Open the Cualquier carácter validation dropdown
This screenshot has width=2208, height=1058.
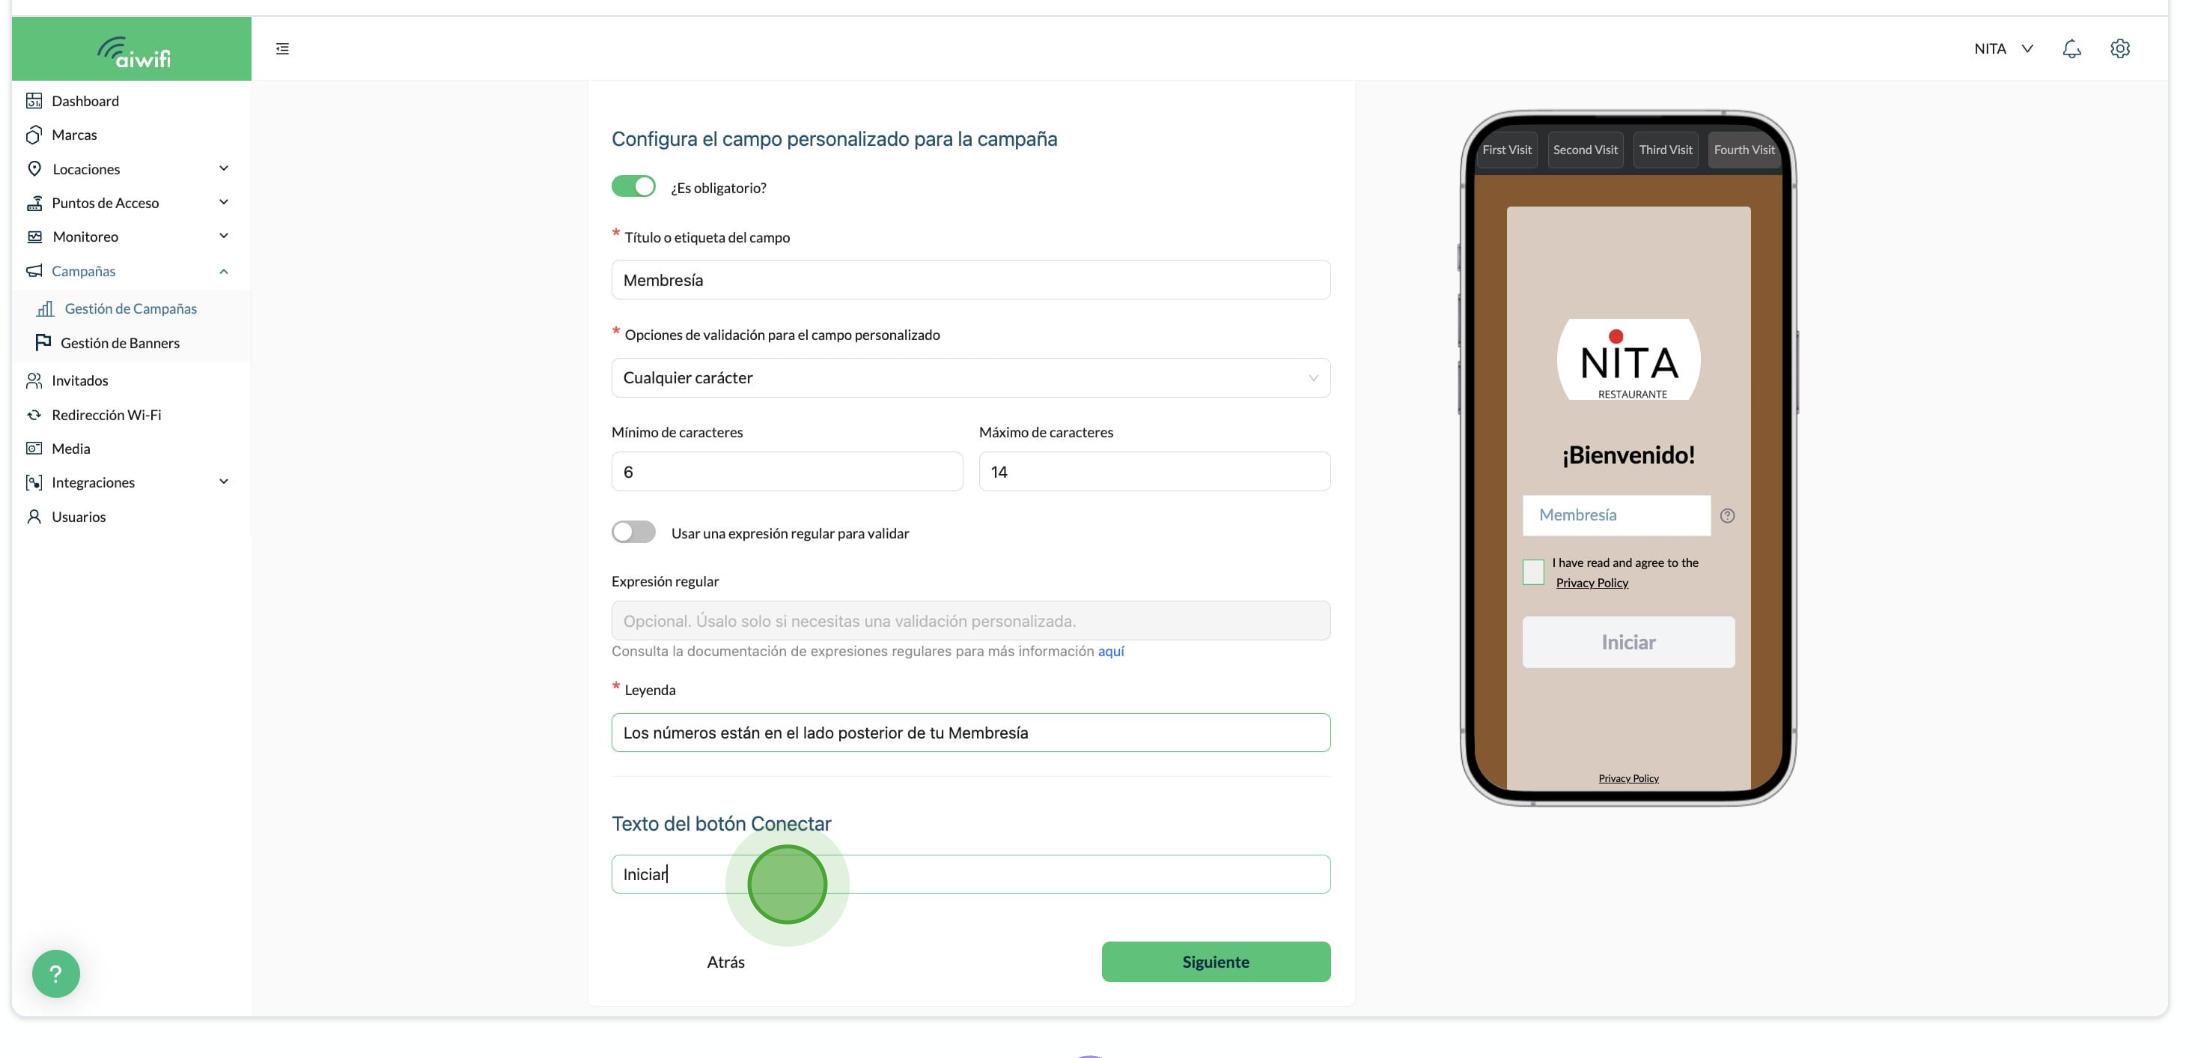[970, 378]
